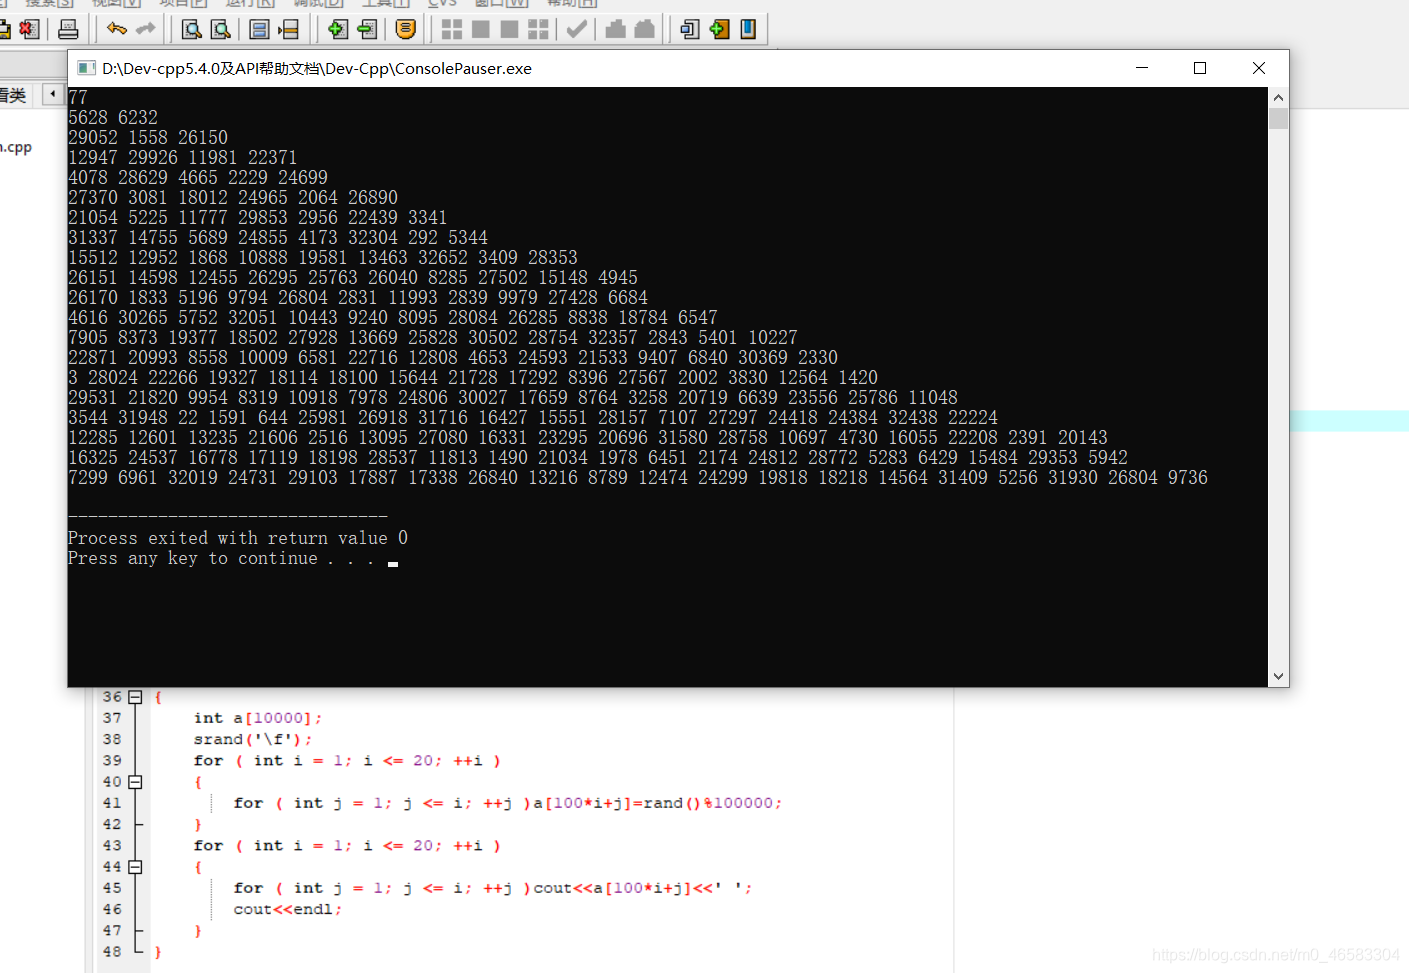Collapse code fold at line 44

click(135, 867)
